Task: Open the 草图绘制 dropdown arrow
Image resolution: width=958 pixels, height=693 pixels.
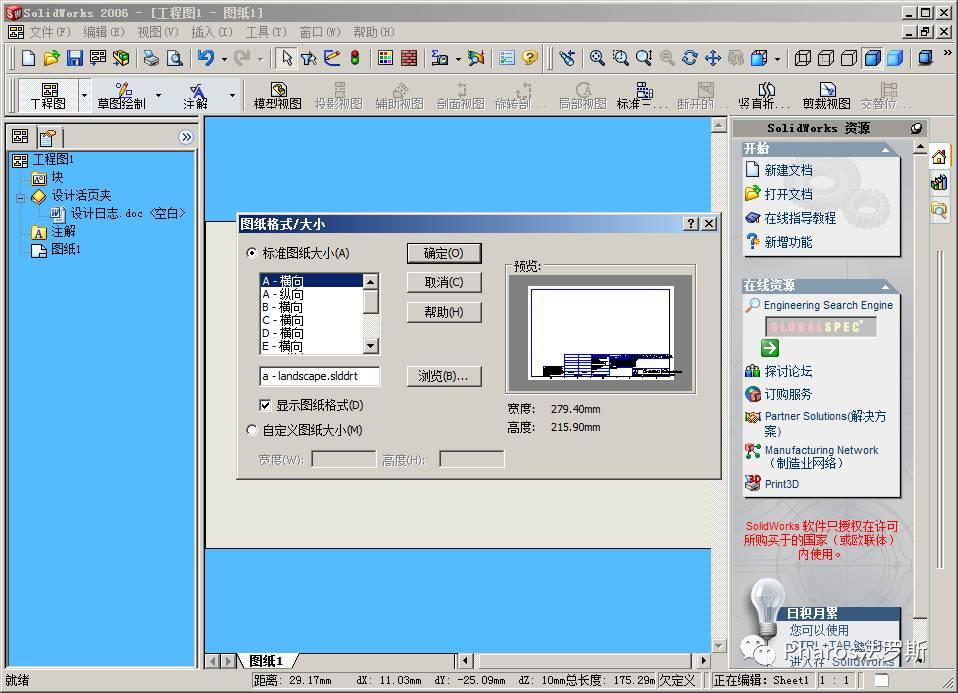Action: click(158, 96)
